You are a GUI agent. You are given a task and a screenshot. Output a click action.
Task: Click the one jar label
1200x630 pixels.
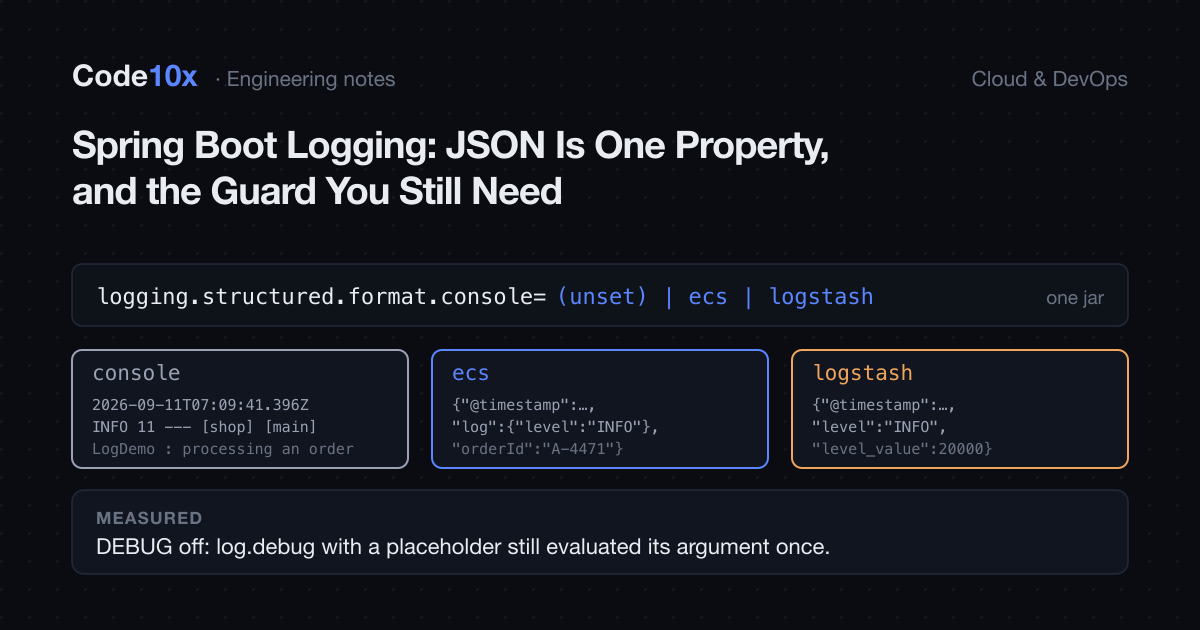coord(1075,298)
